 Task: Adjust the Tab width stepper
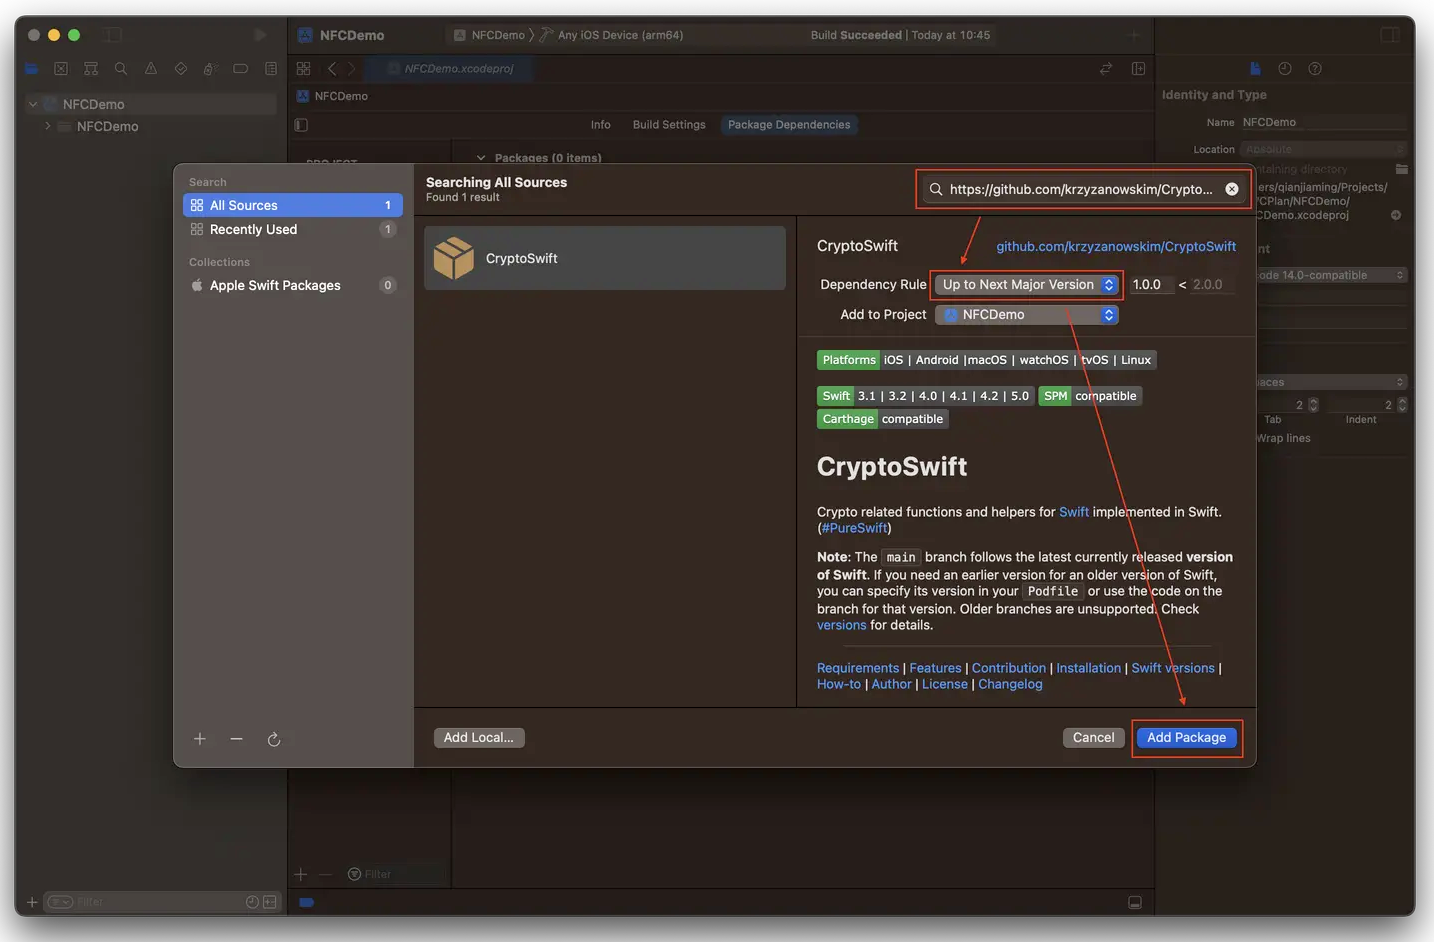point(1313,405)
